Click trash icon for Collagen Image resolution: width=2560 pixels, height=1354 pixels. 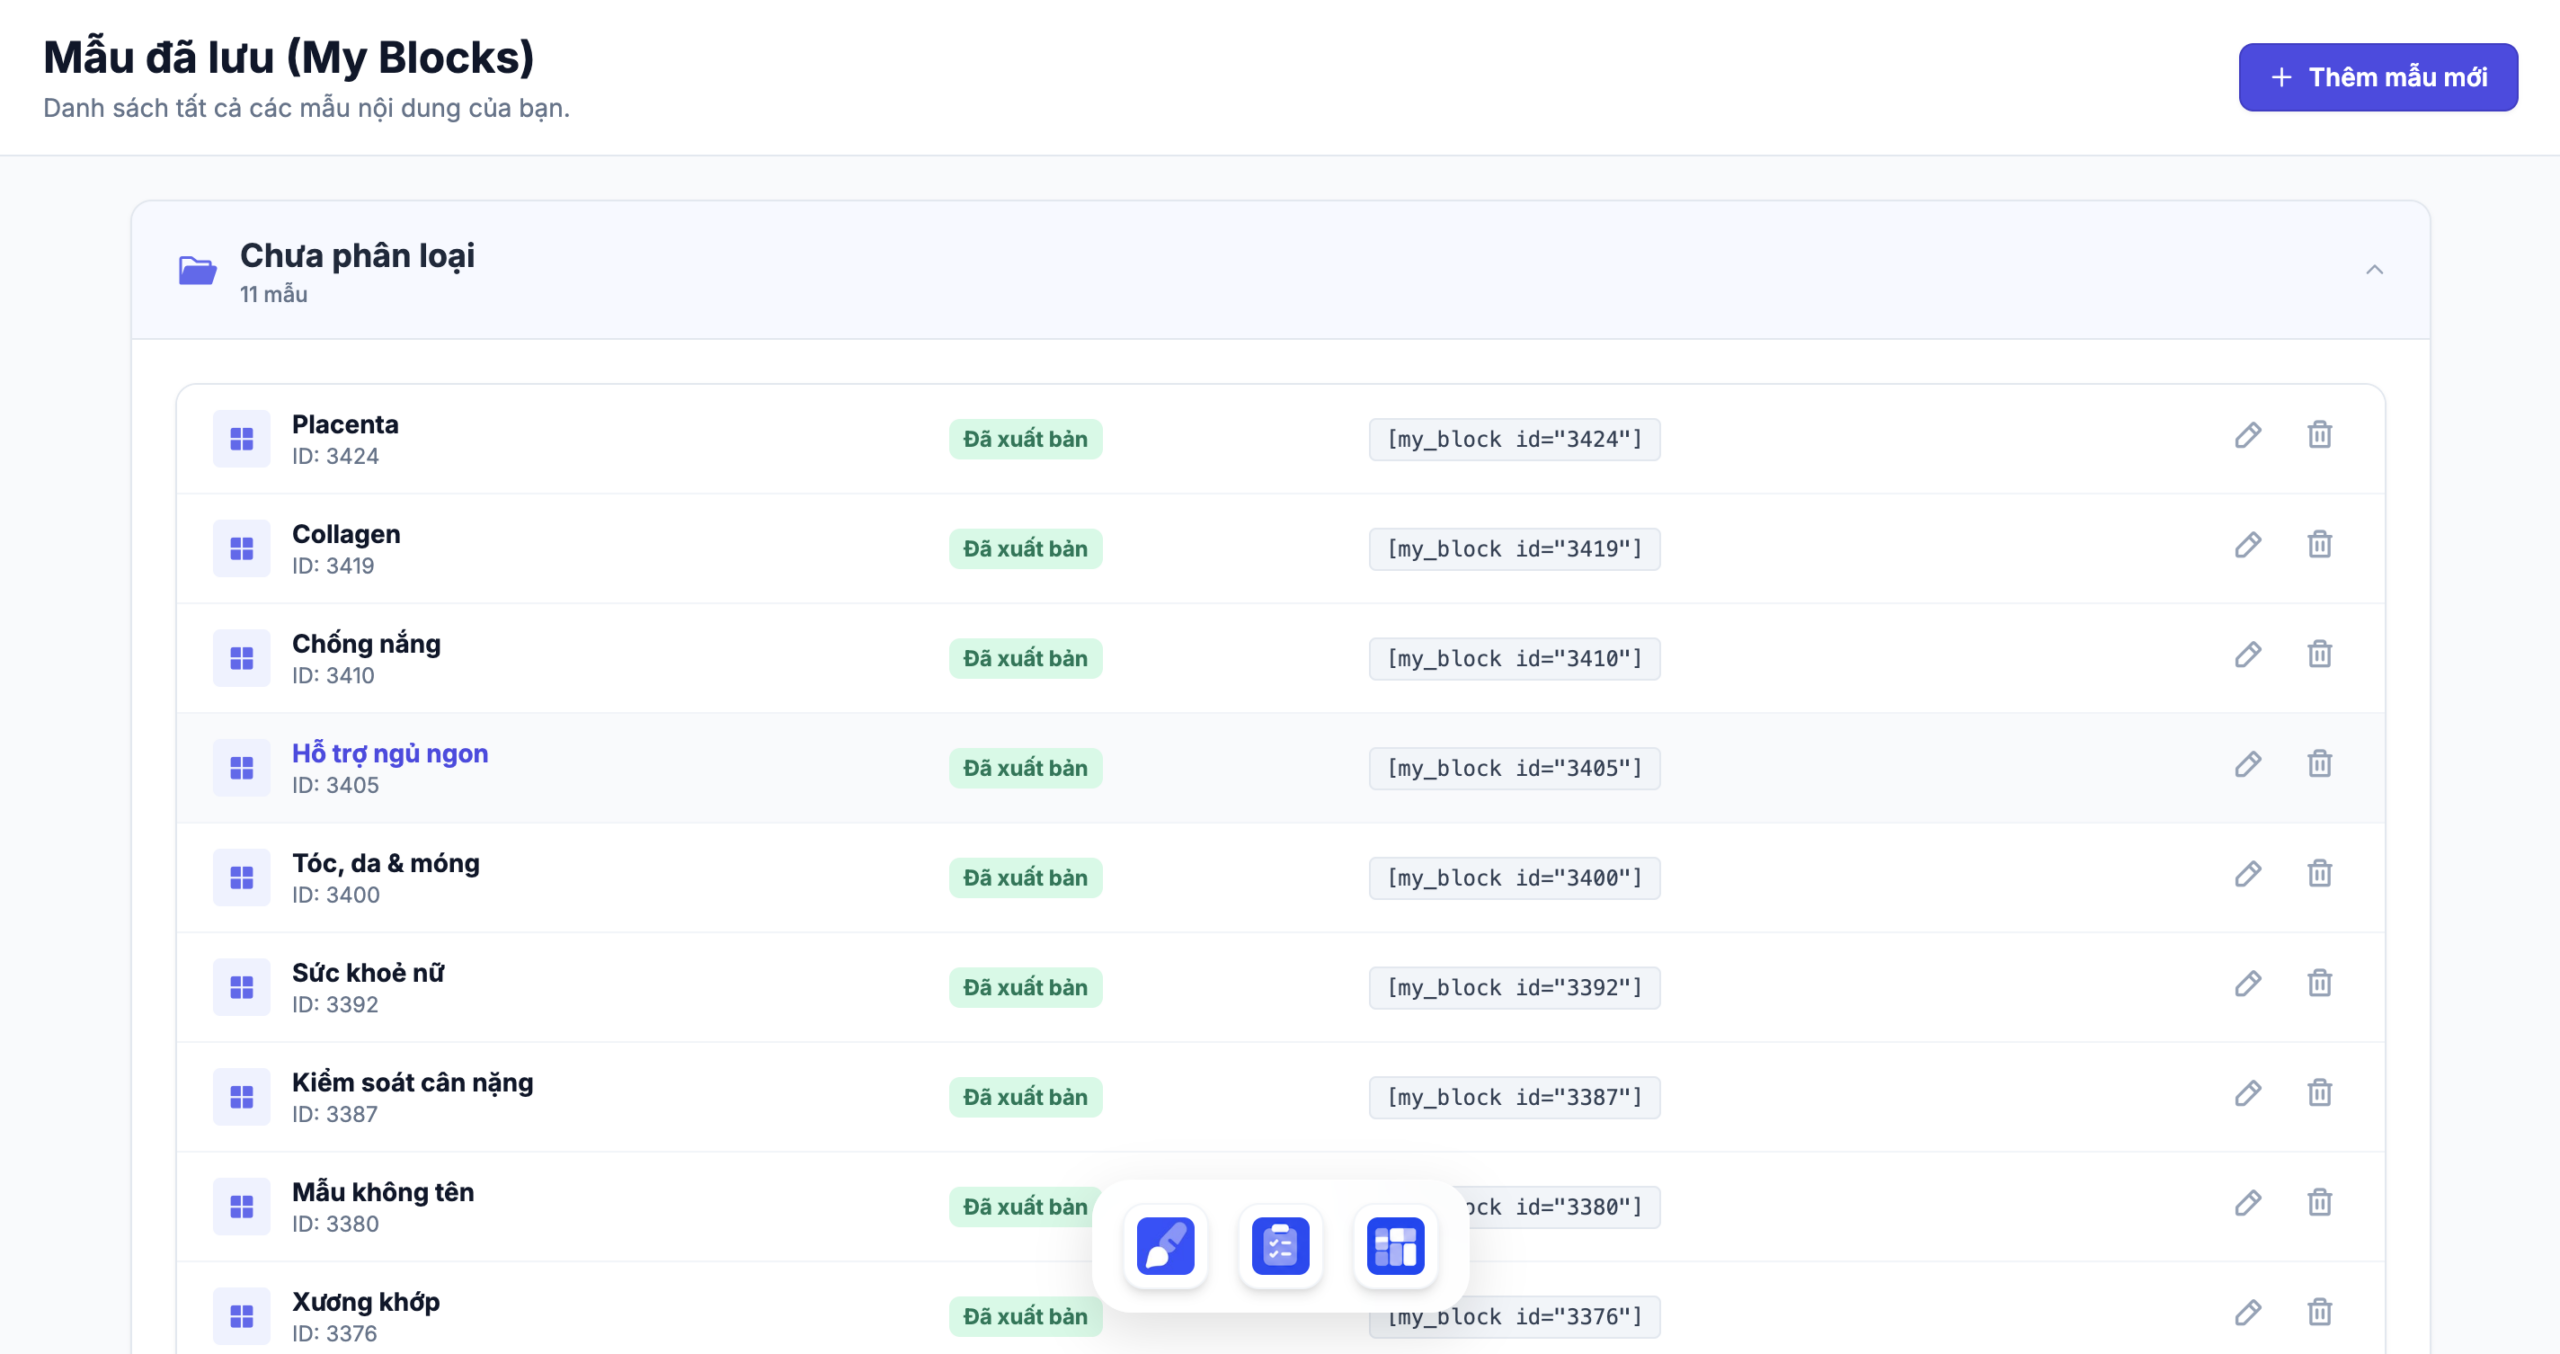(x=2320, y=545)
